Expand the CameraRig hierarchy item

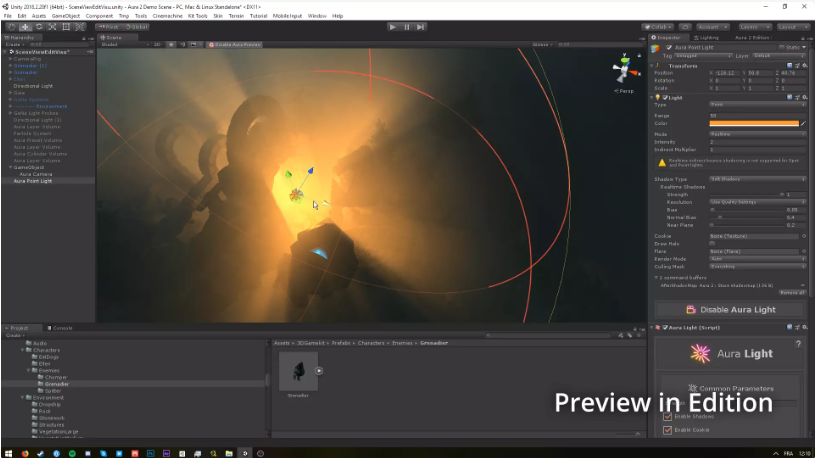click(10, 59)
